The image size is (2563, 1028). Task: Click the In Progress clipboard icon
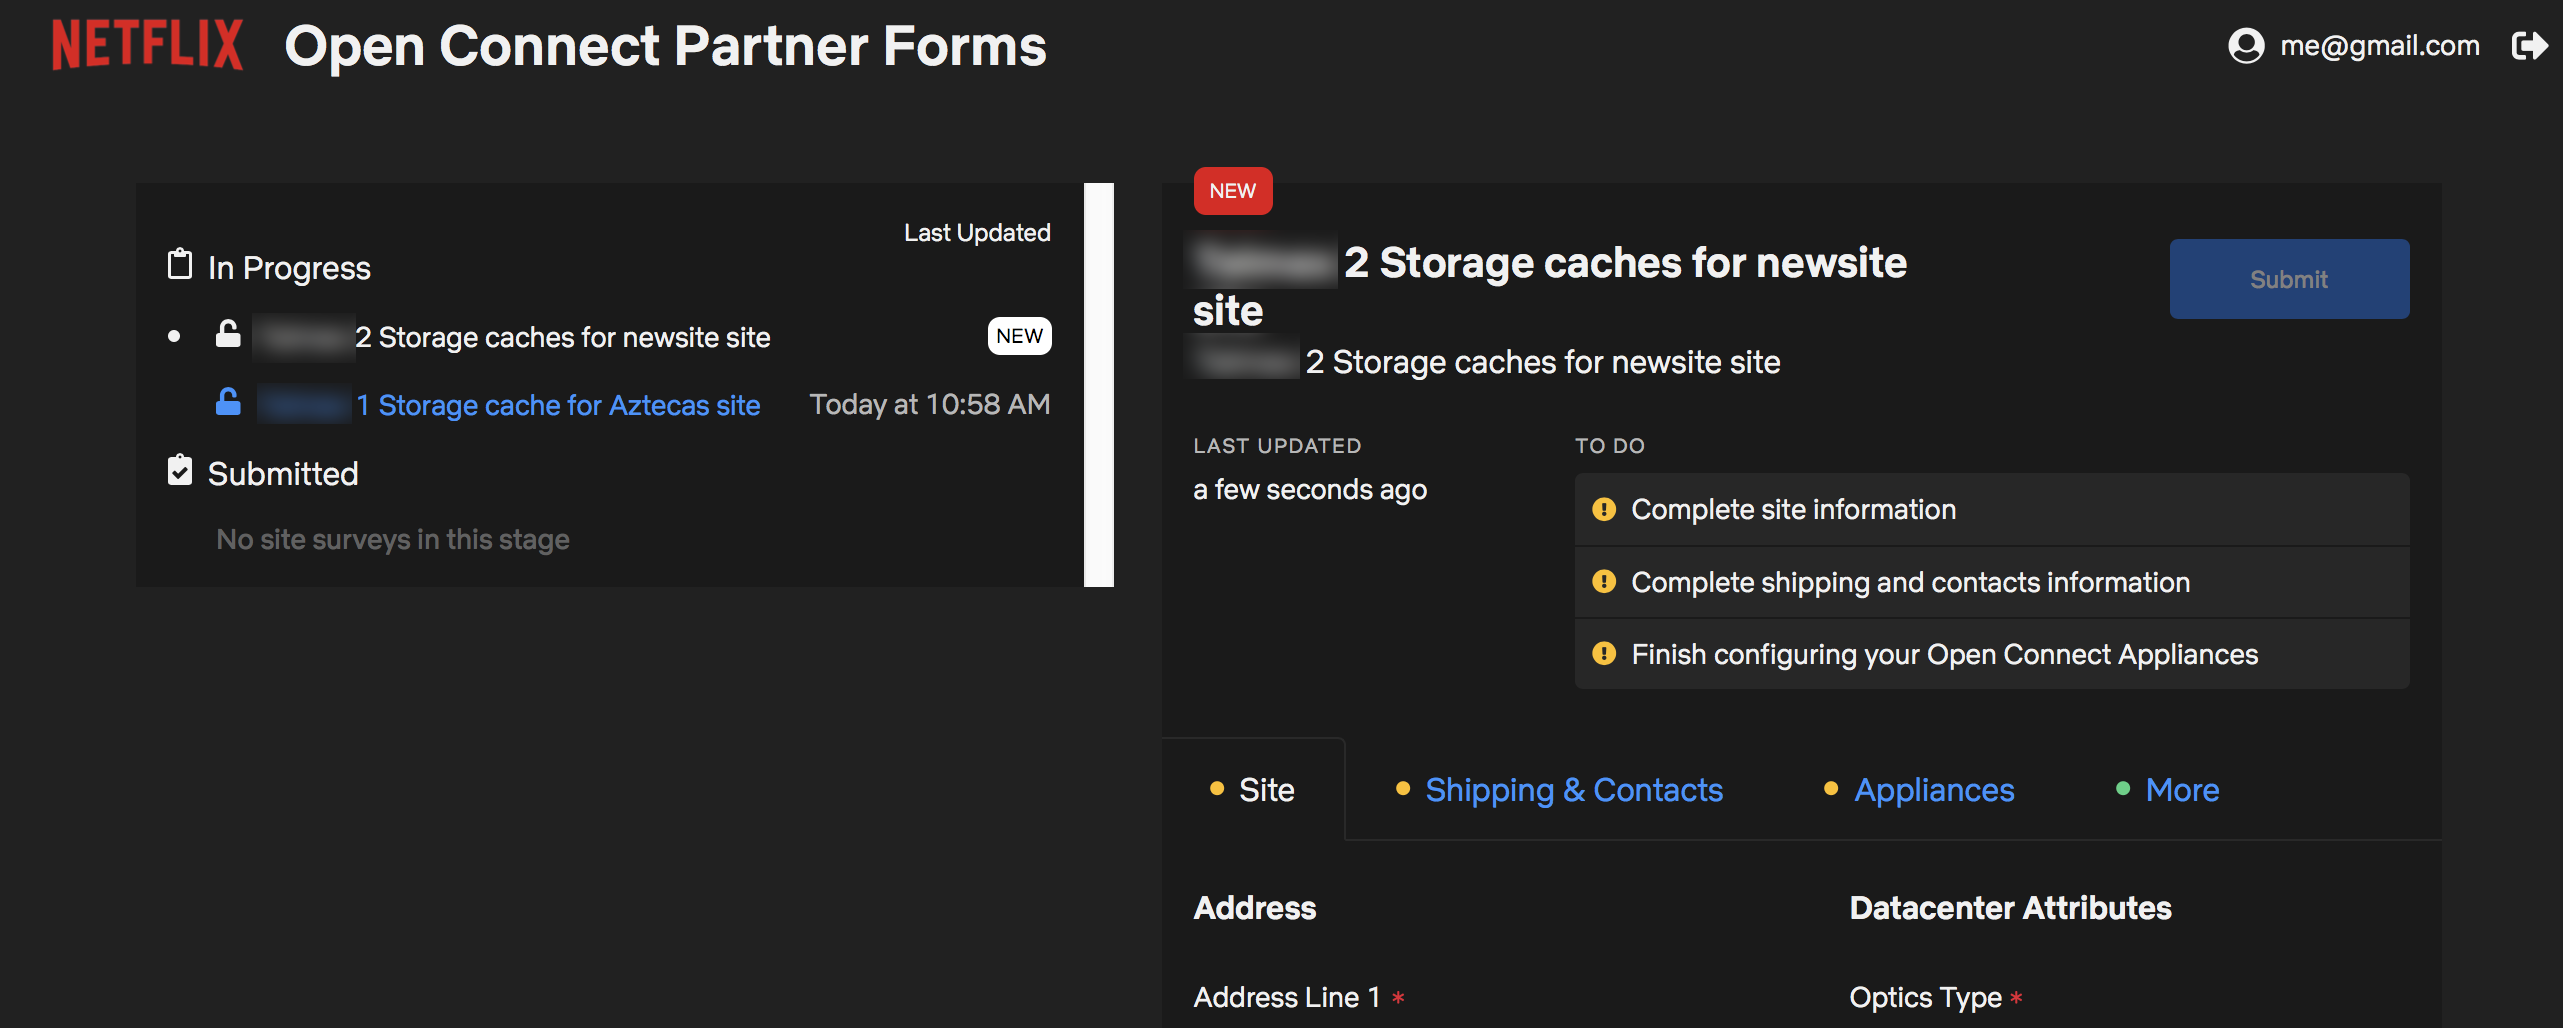point(180,265)
